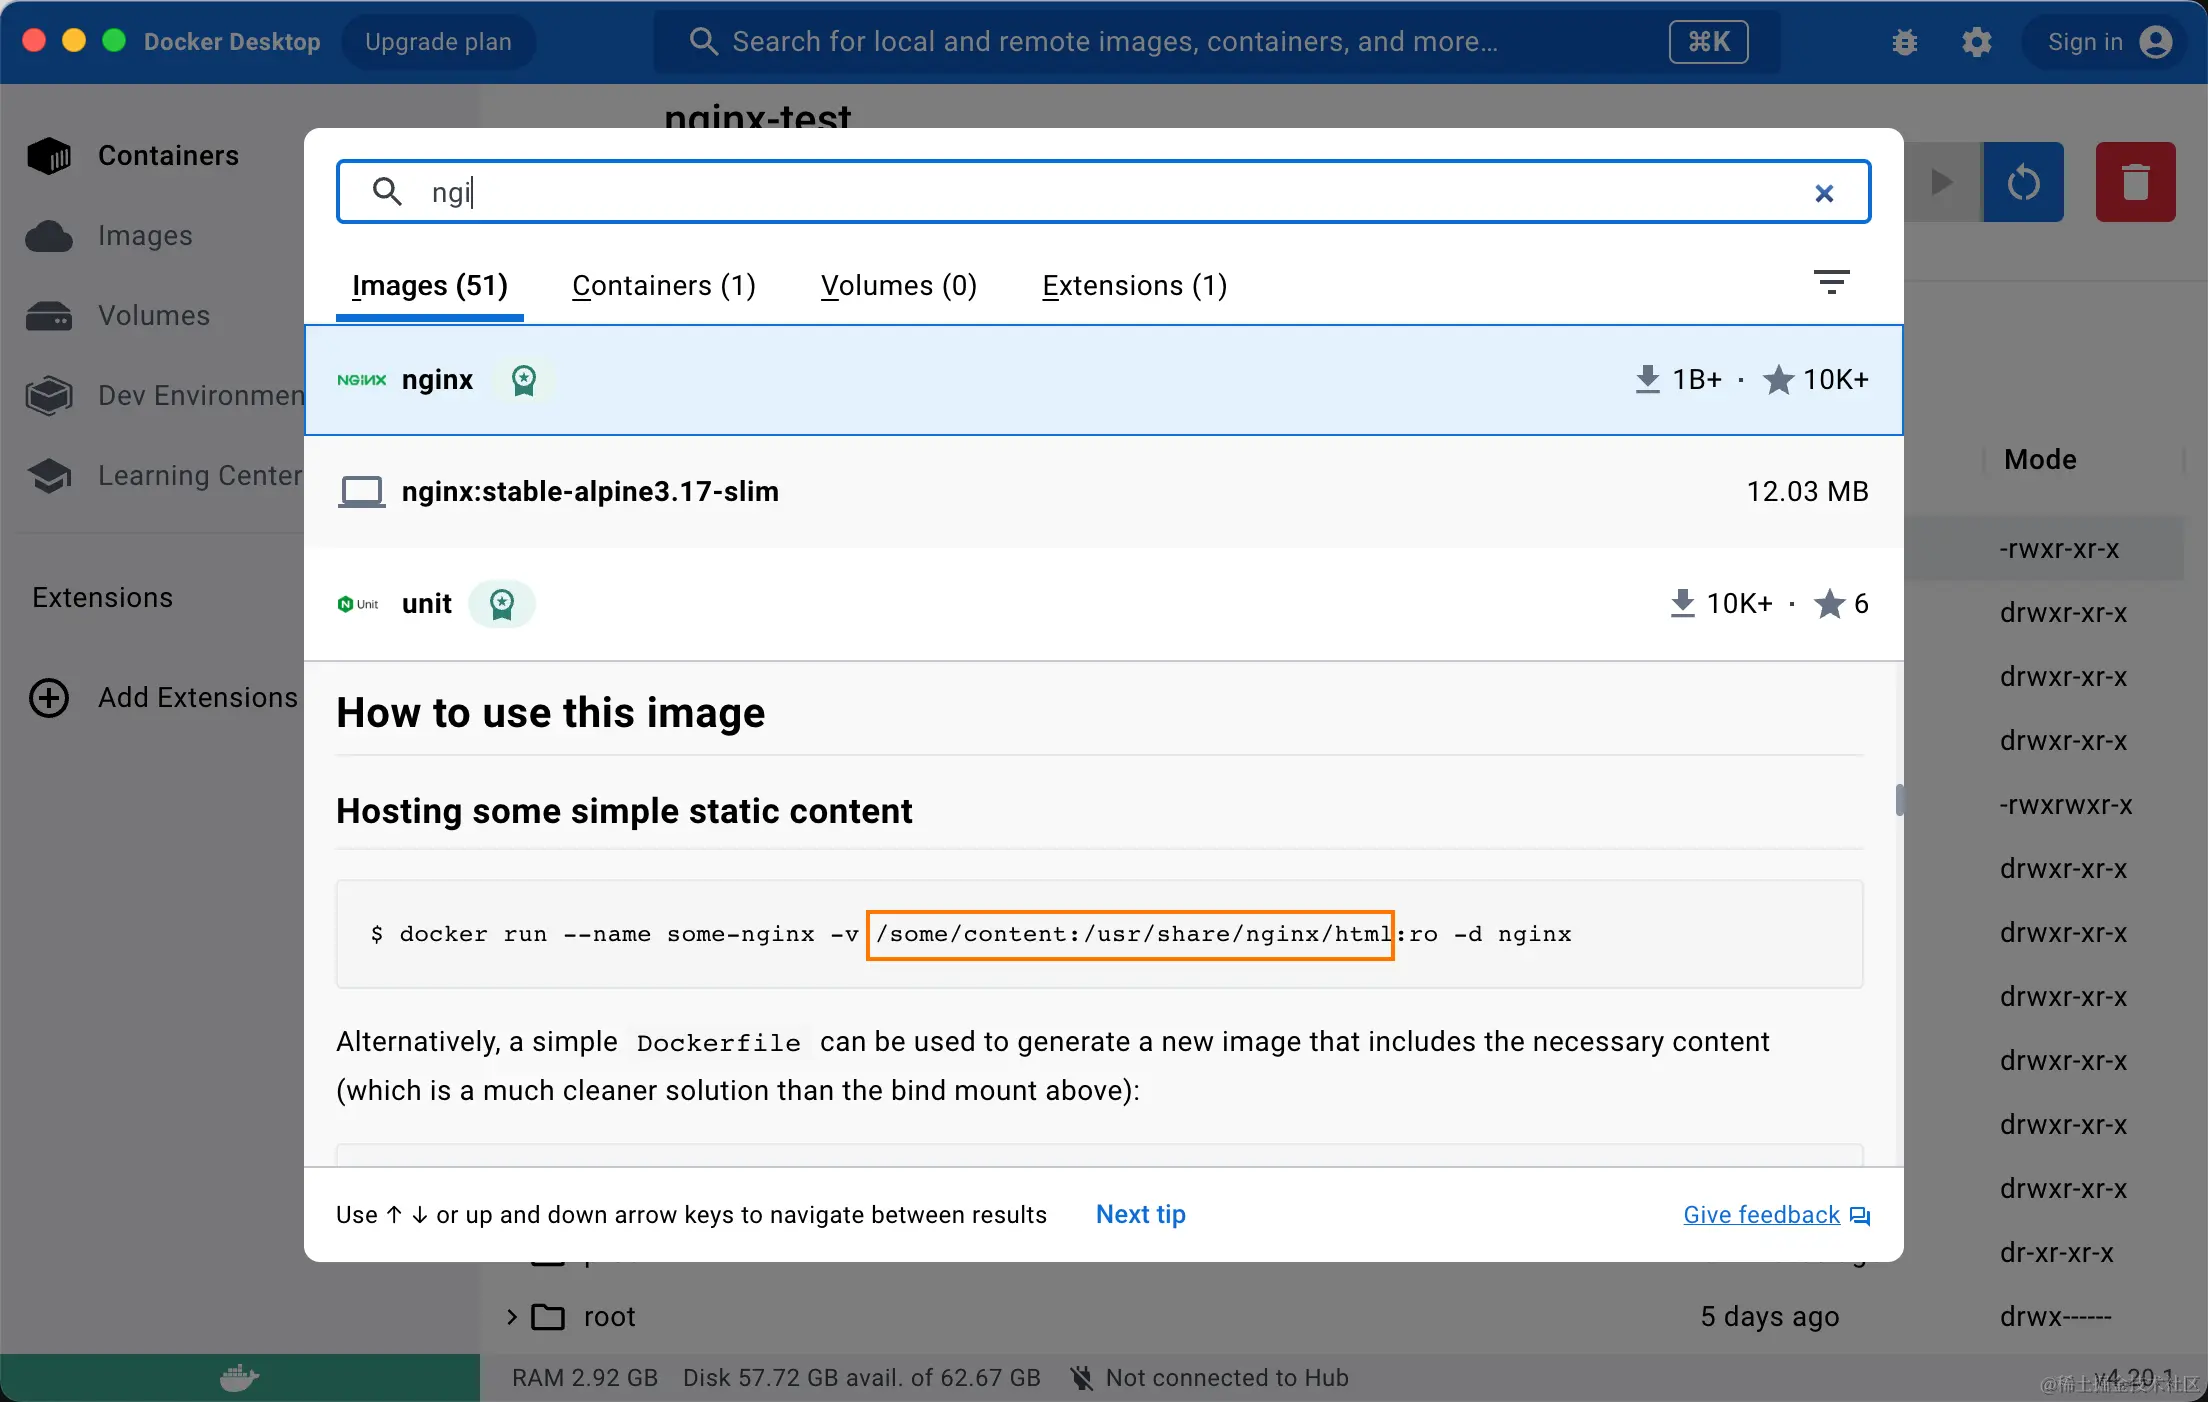Click the nginx official image badge

(523, 380)
